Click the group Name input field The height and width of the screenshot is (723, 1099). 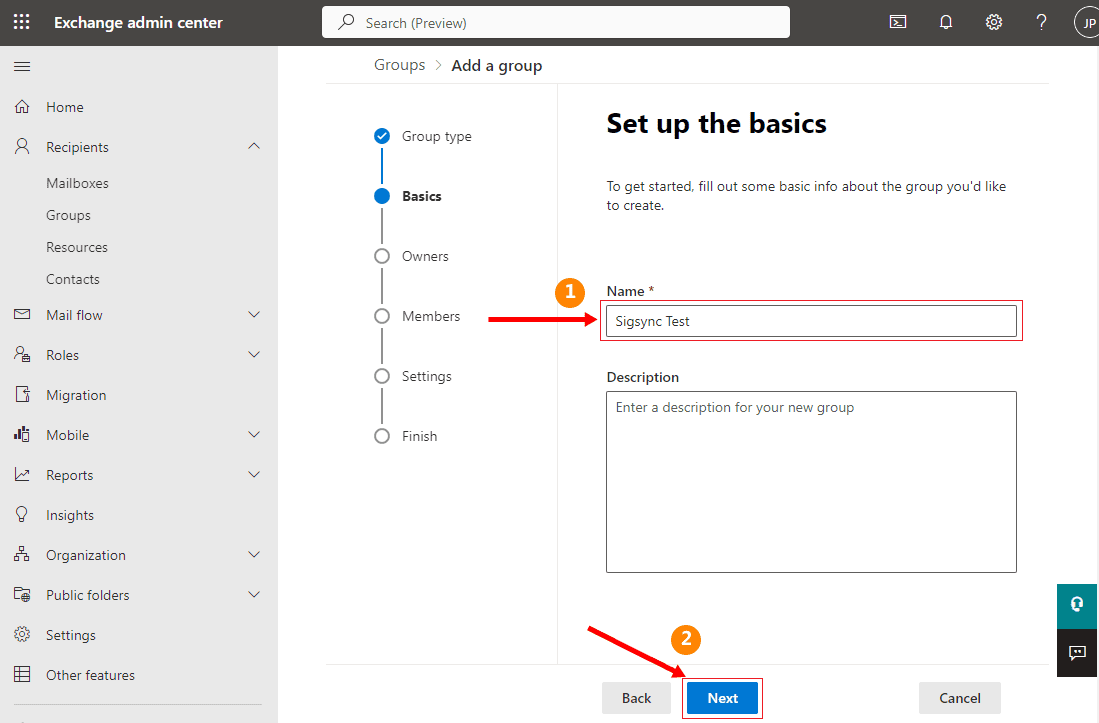click(810, 321)
